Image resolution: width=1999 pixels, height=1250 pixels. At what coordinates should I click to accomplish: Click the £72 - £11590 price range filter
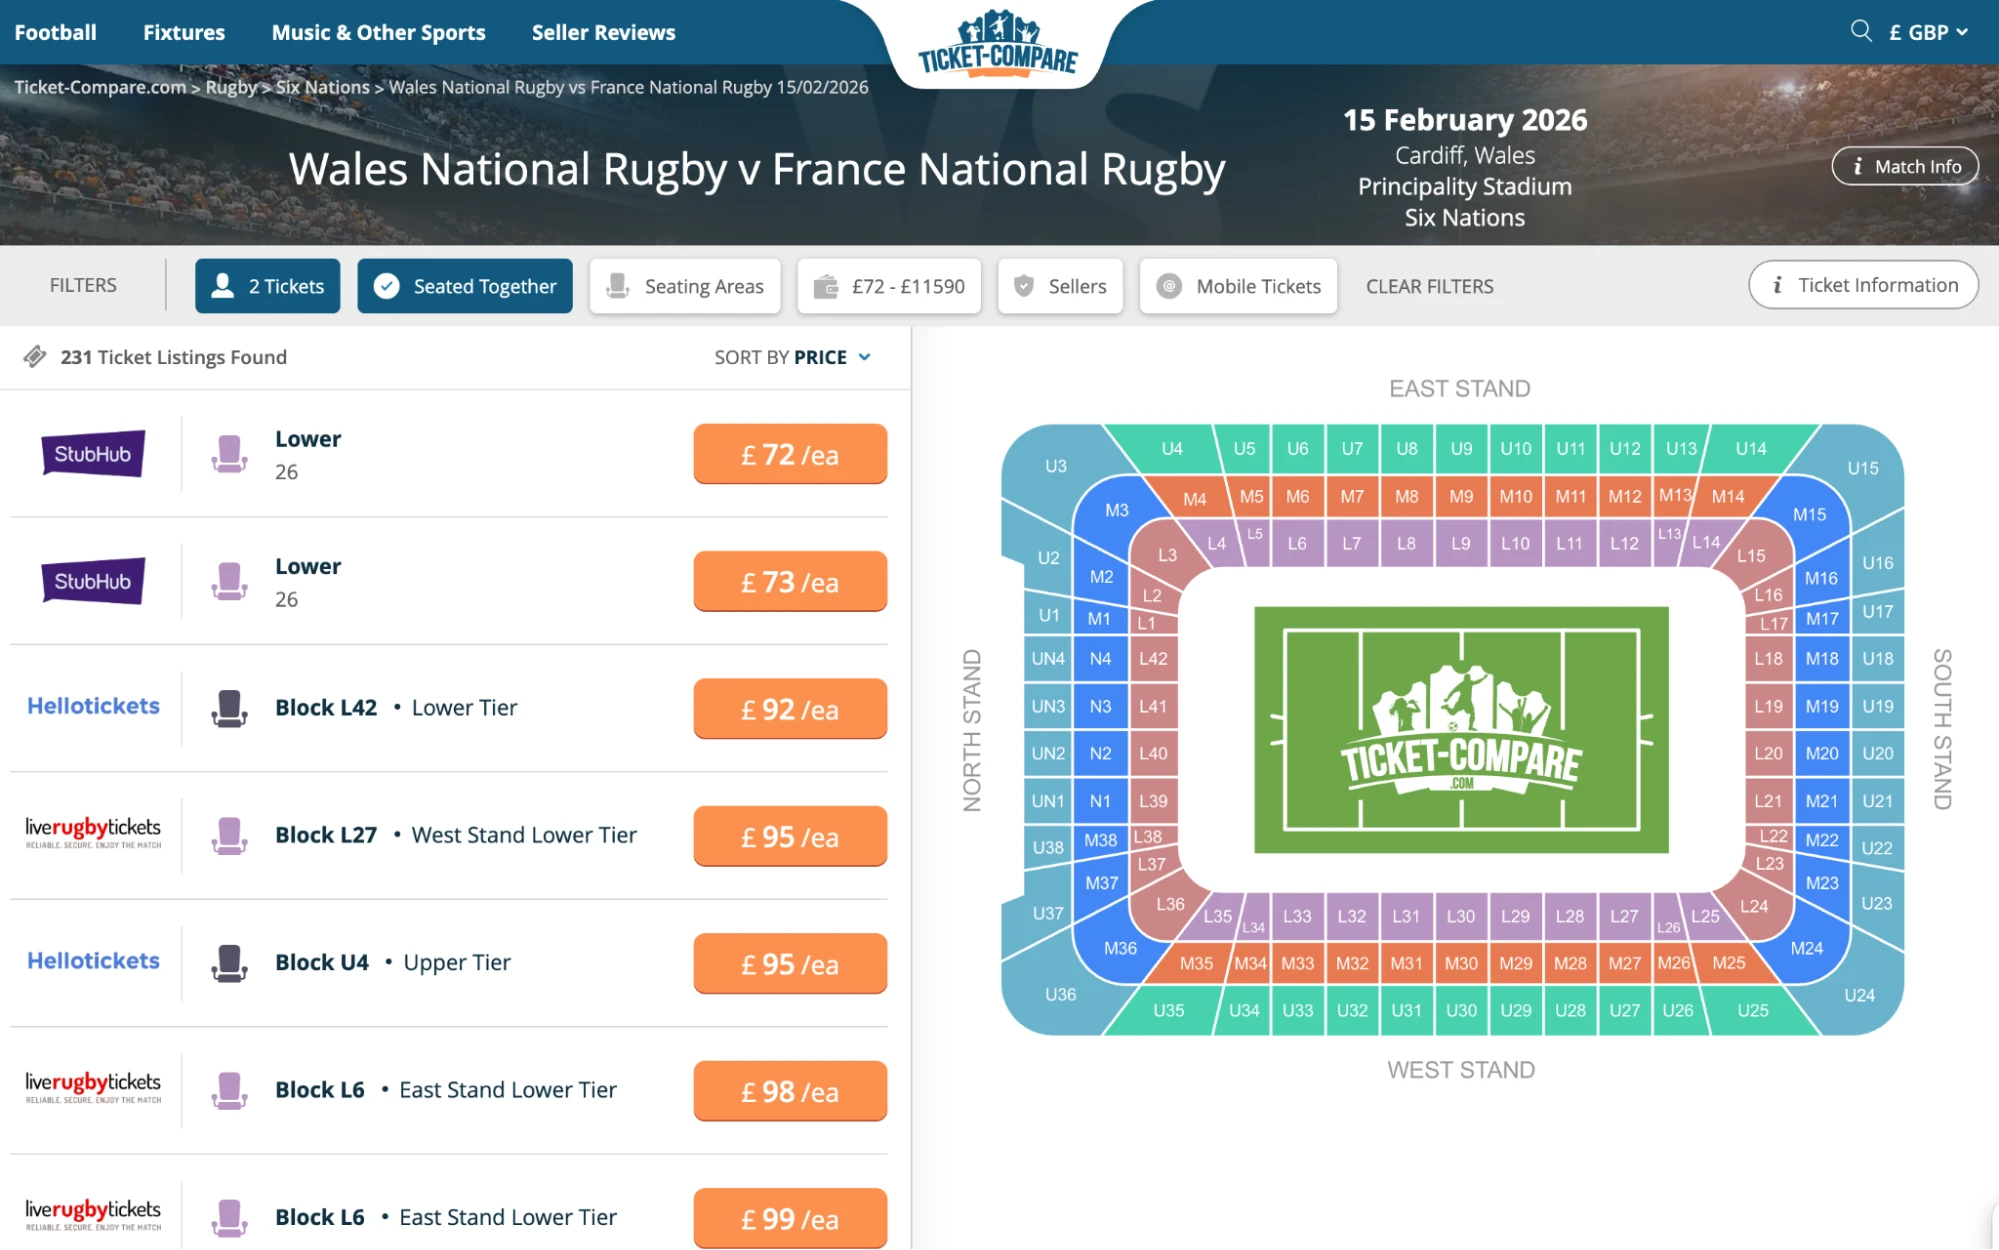[x=889, y=286]
